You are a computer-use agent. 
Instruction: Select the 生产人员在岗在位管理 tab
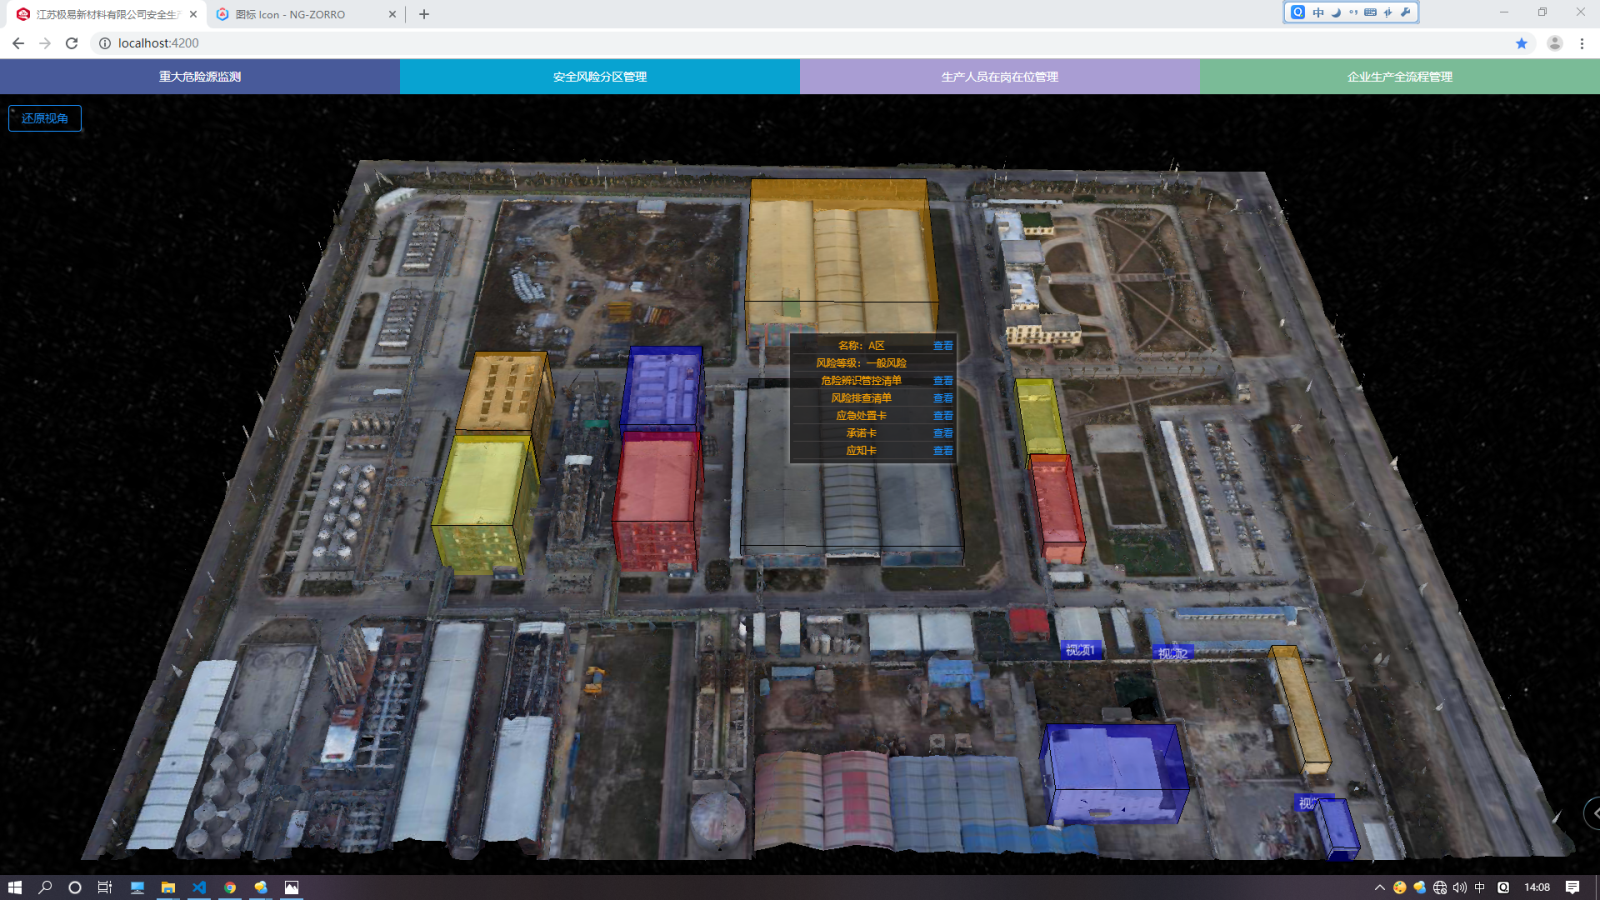point(1000,77)
